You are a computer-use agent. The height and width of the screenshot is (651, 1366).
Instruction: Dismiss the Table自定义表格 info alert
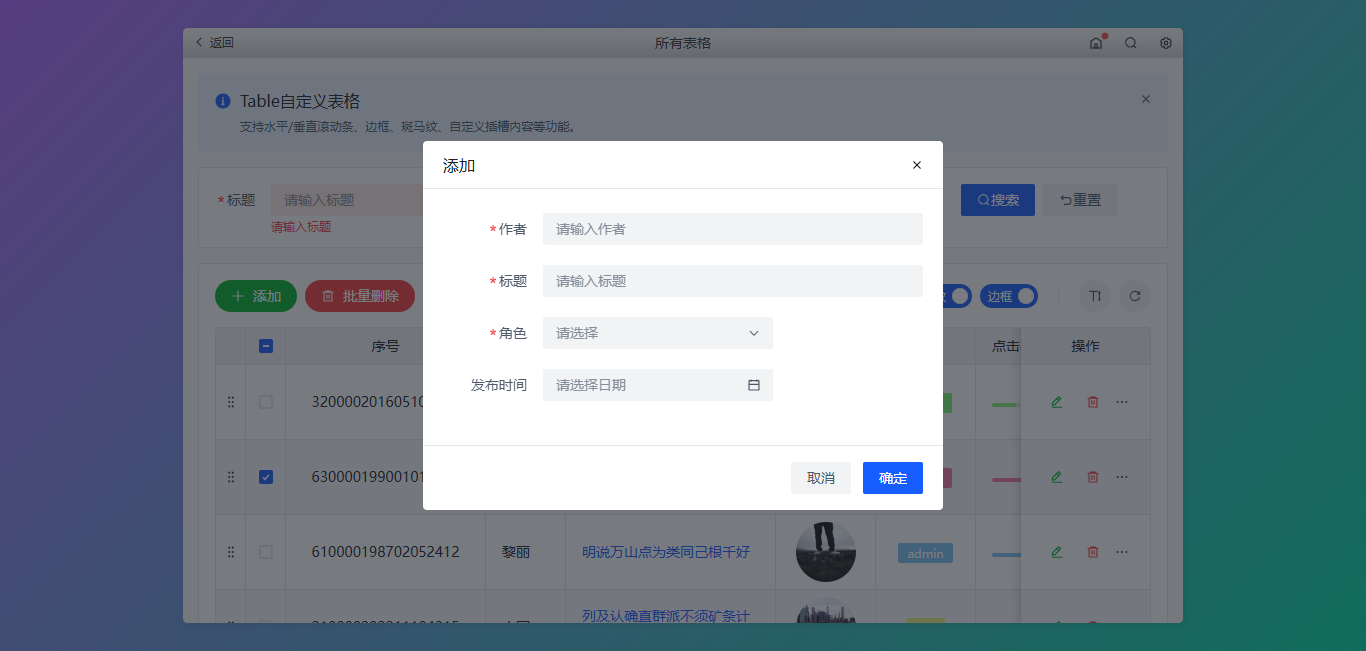point(1146,99)
